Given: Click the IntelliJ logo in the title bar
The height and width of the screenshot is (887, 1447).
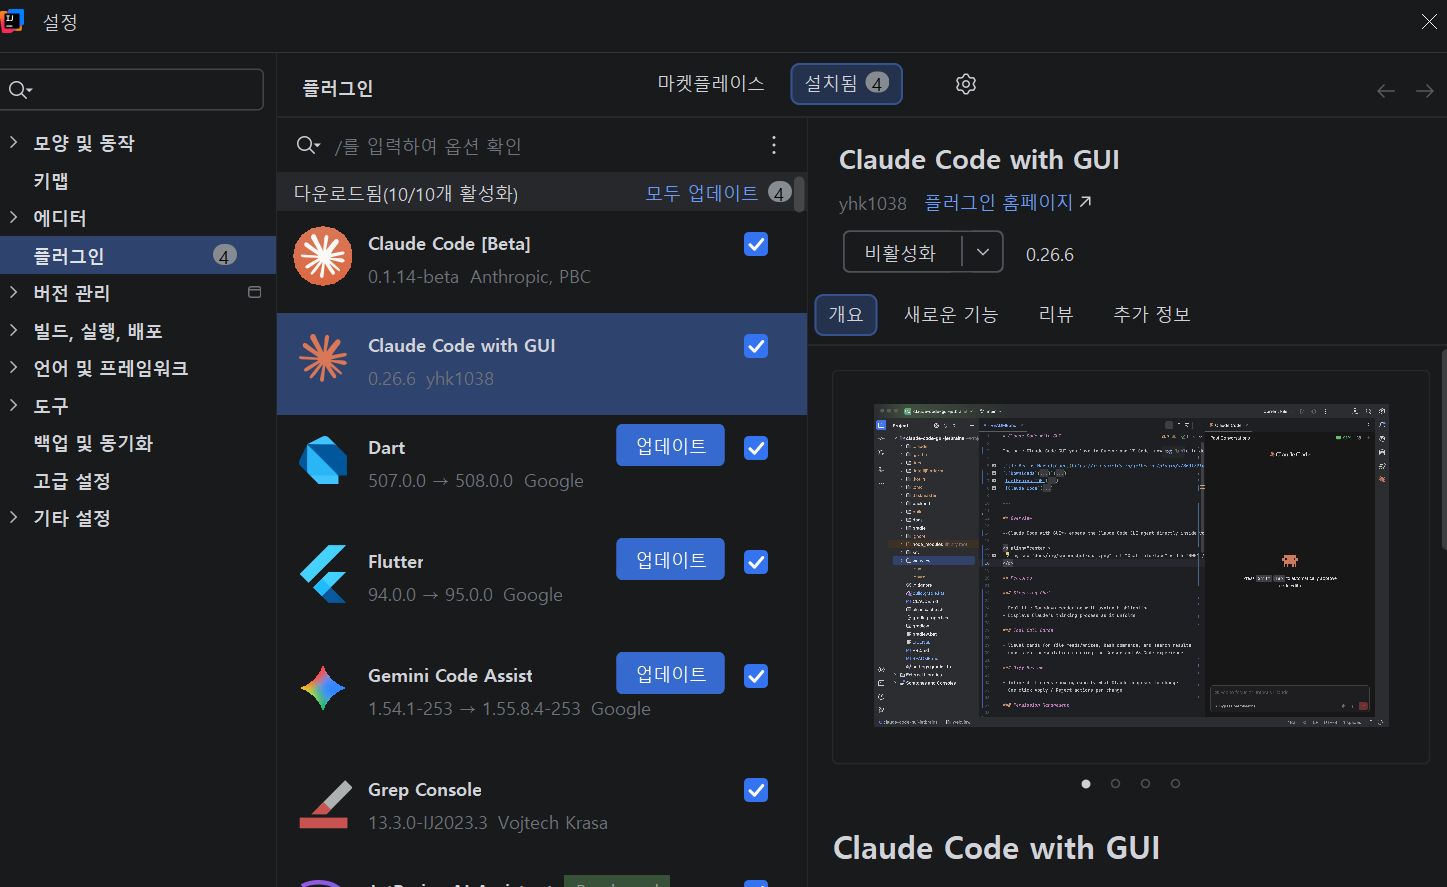Looking at the screenshot, I should 12,21.
